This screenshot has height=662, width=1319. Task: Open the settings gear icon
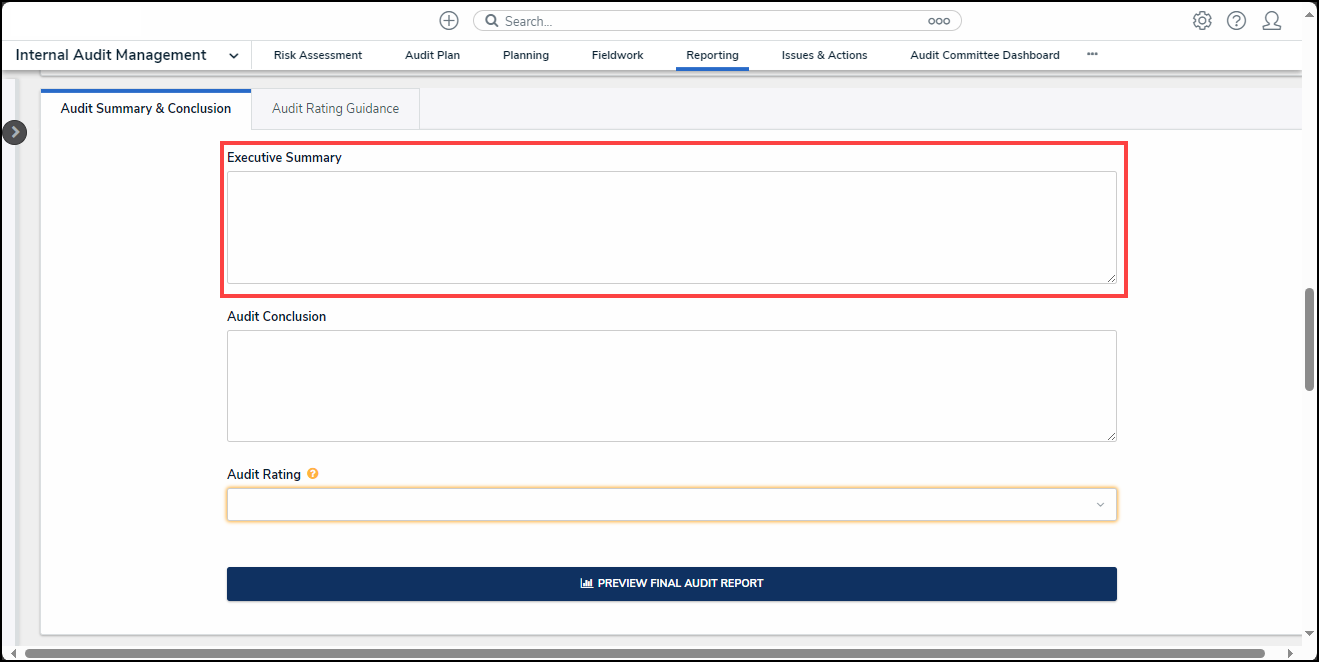pos(1202,21)
